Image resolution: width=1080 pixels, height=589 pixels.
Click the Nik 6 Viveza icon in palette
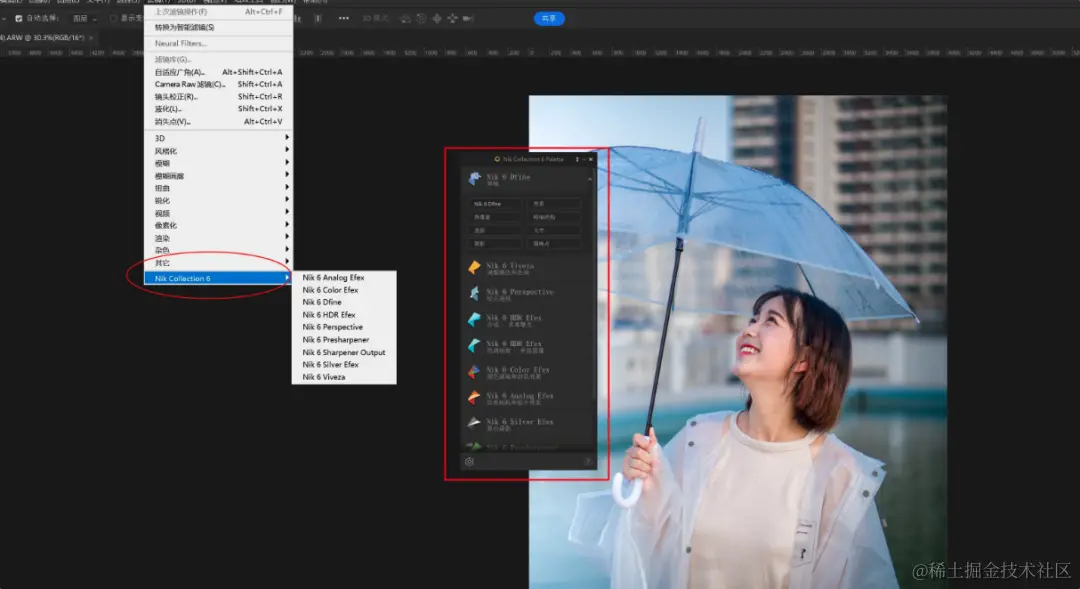pyautogui.click(x=474, y=267)
